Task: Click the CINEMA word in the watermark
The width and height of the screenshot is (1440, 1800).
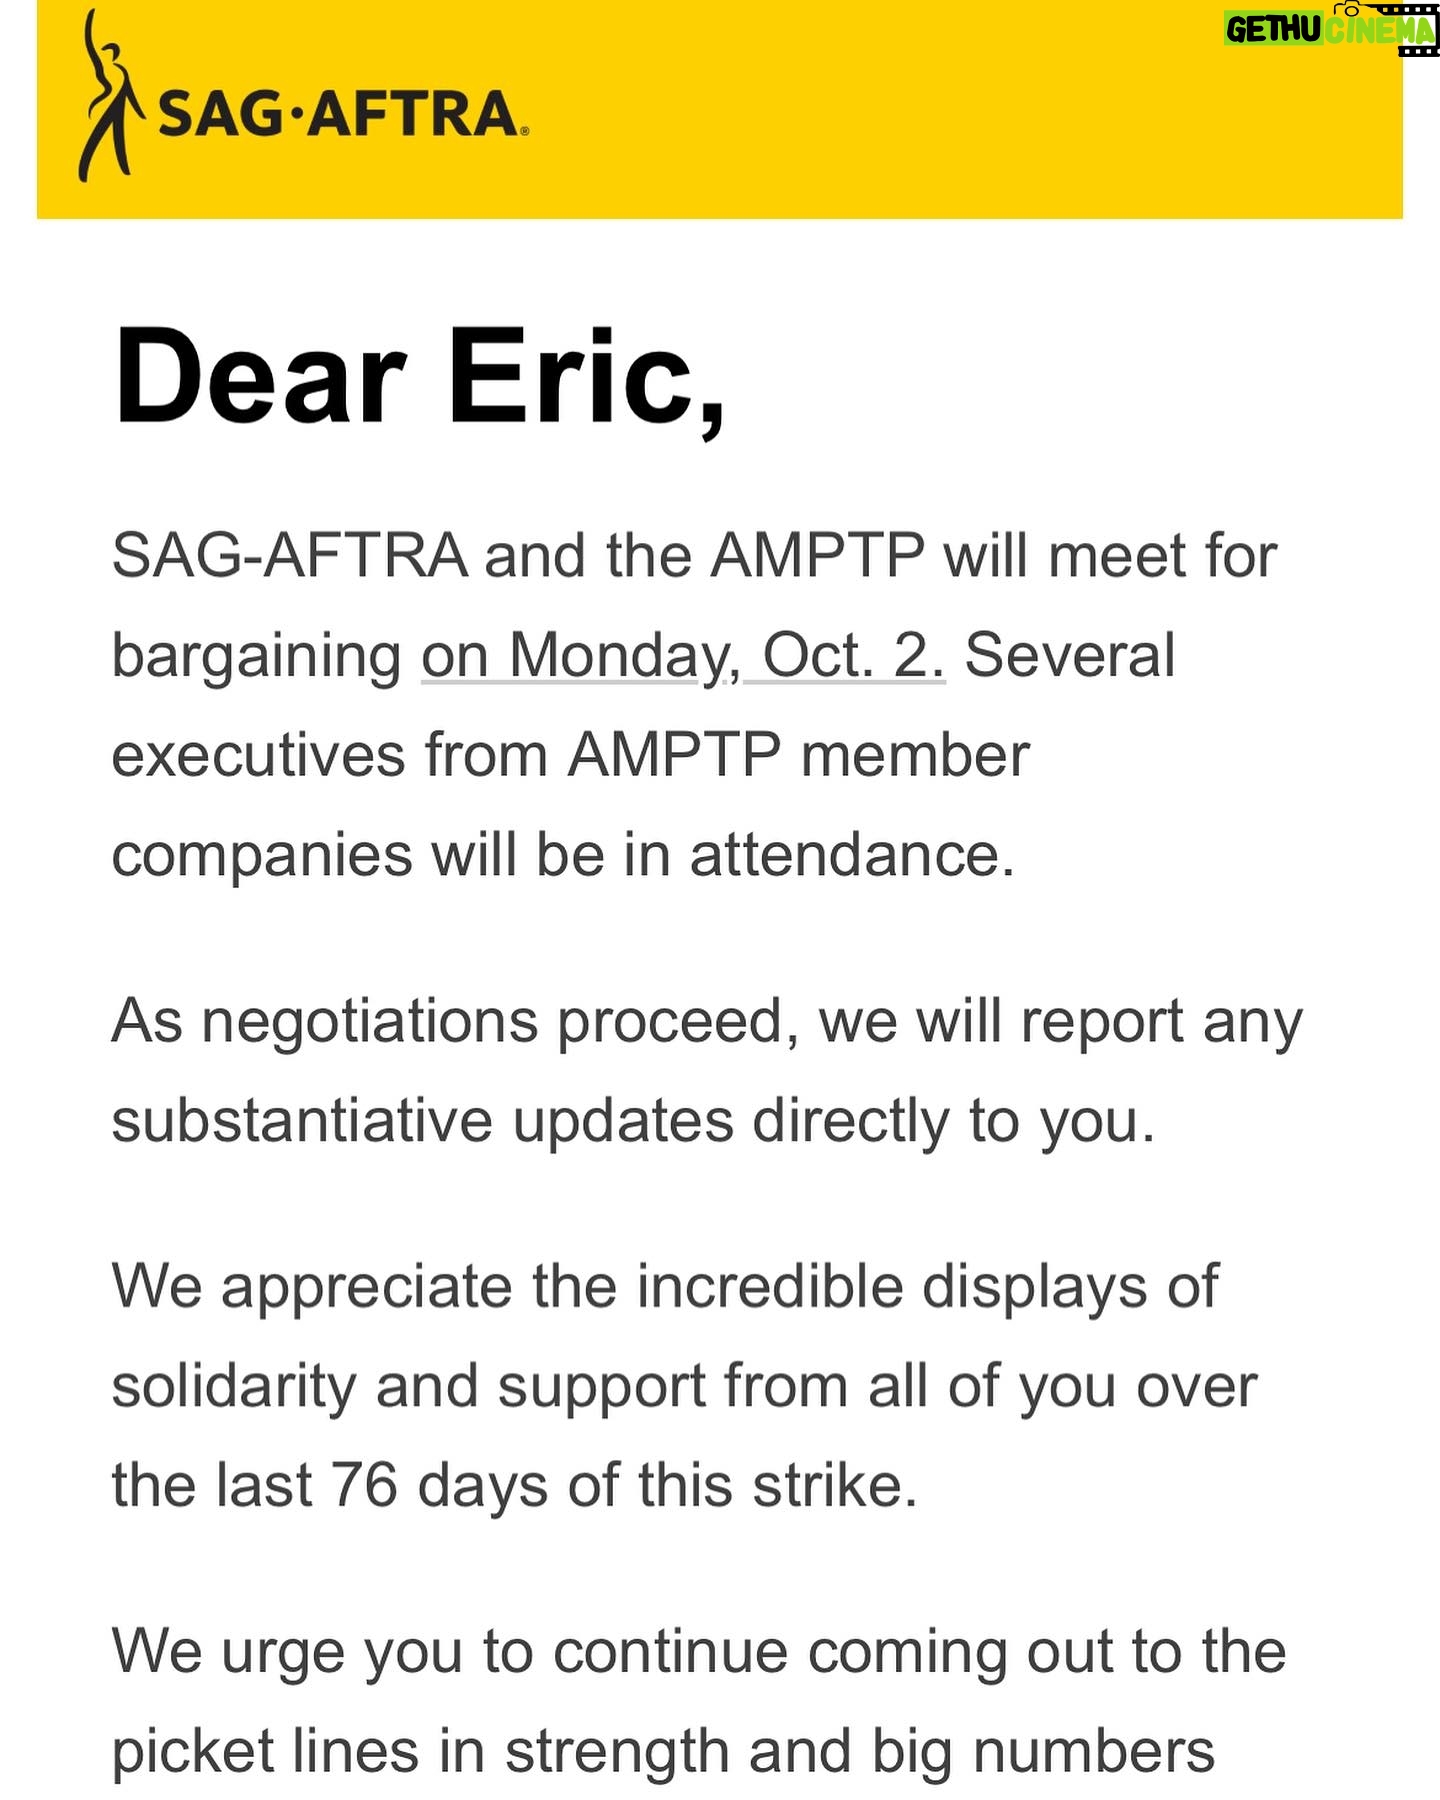Action: [x=1380, y=32]
